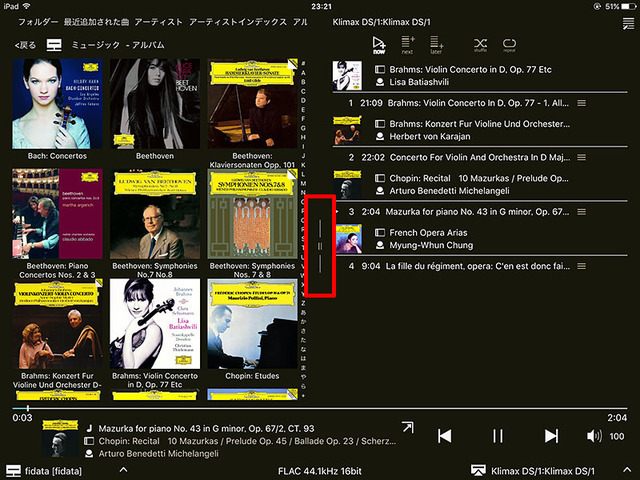Skip to the previous track

(445, 436)
